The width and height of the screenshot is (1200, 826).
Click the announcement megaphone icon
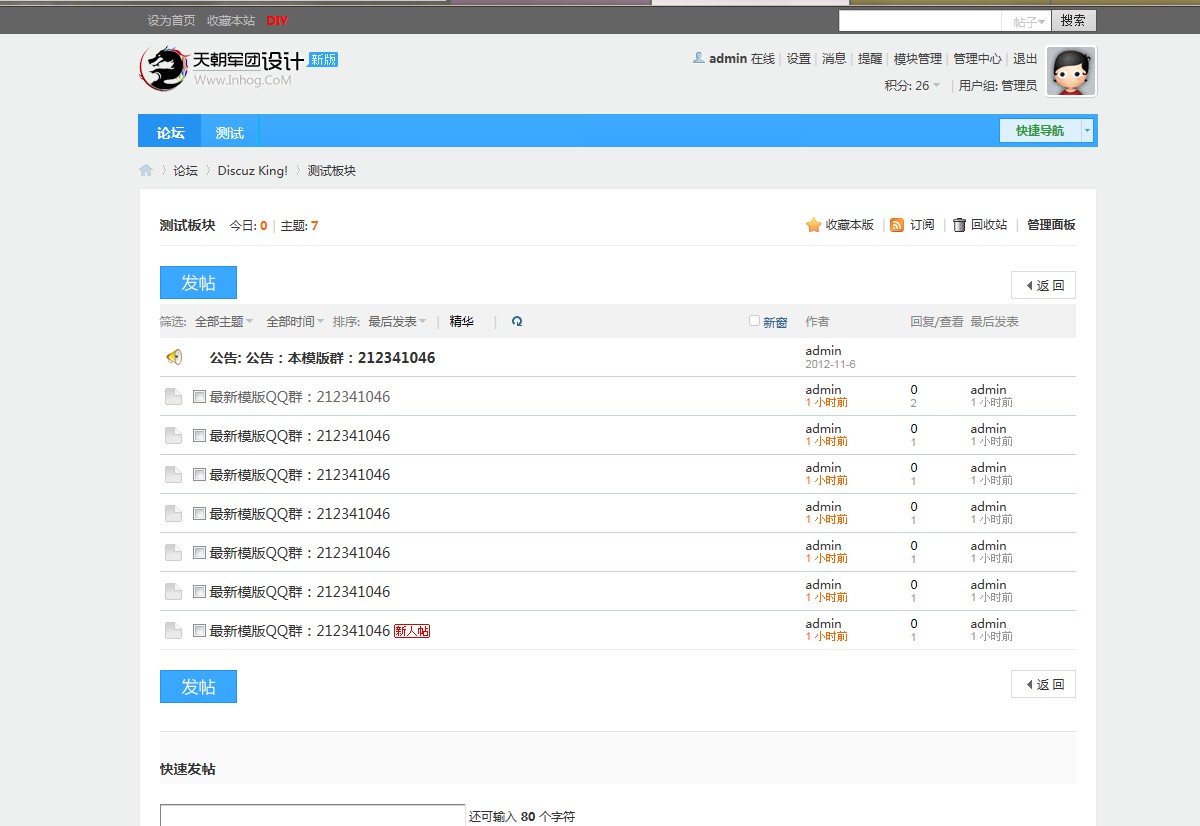[x=174, y=357]
